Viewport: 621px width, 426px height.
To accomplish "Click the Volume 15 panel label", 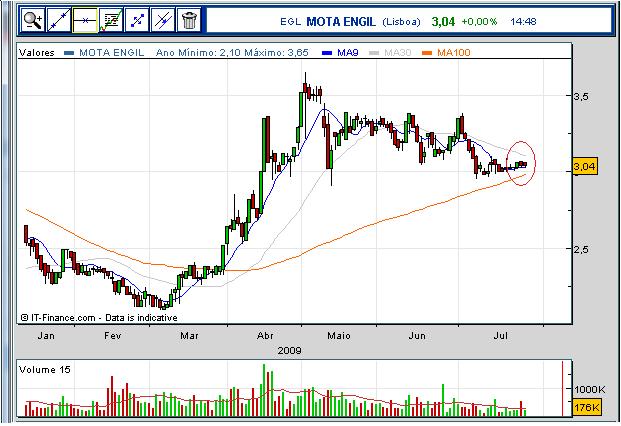I will click(x=45, y=369).
